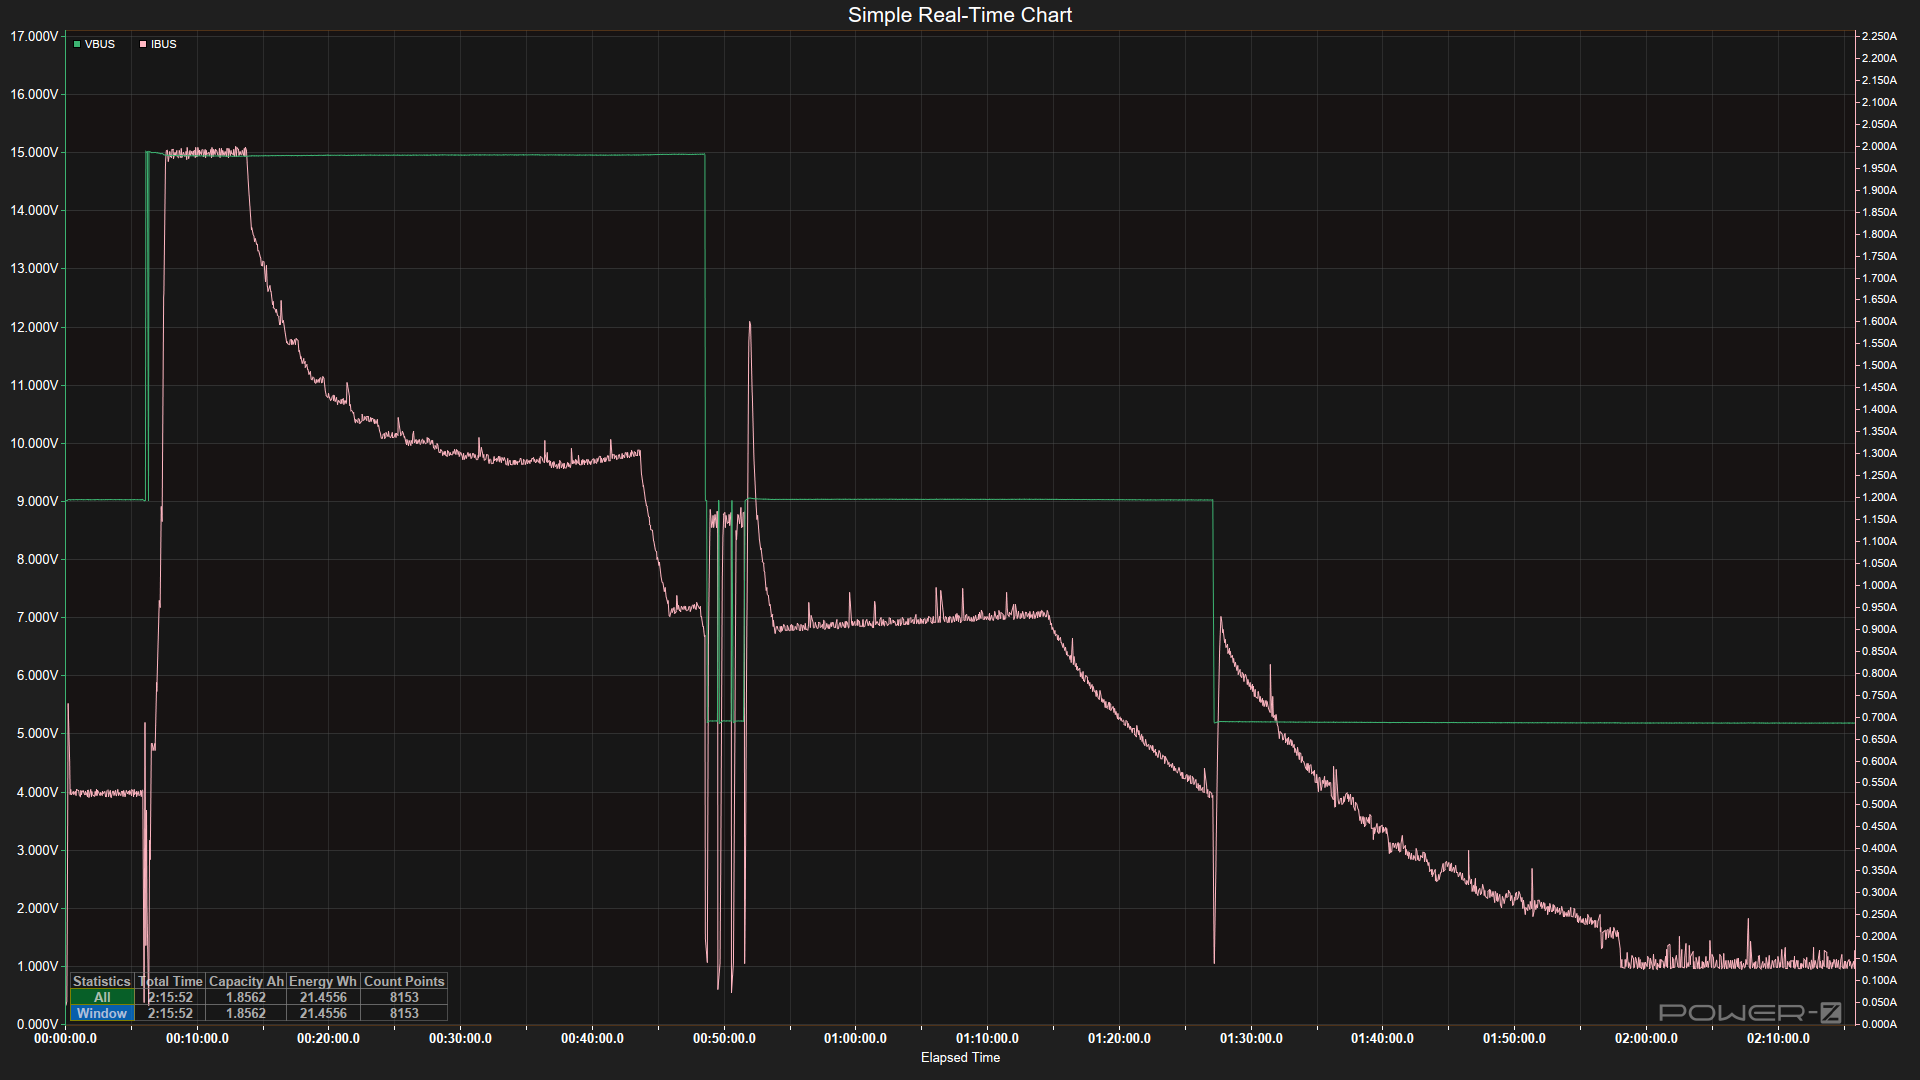Toggle the VBUS legend entry
Screen dimensions: 1920x1080
tap(95, 44)
